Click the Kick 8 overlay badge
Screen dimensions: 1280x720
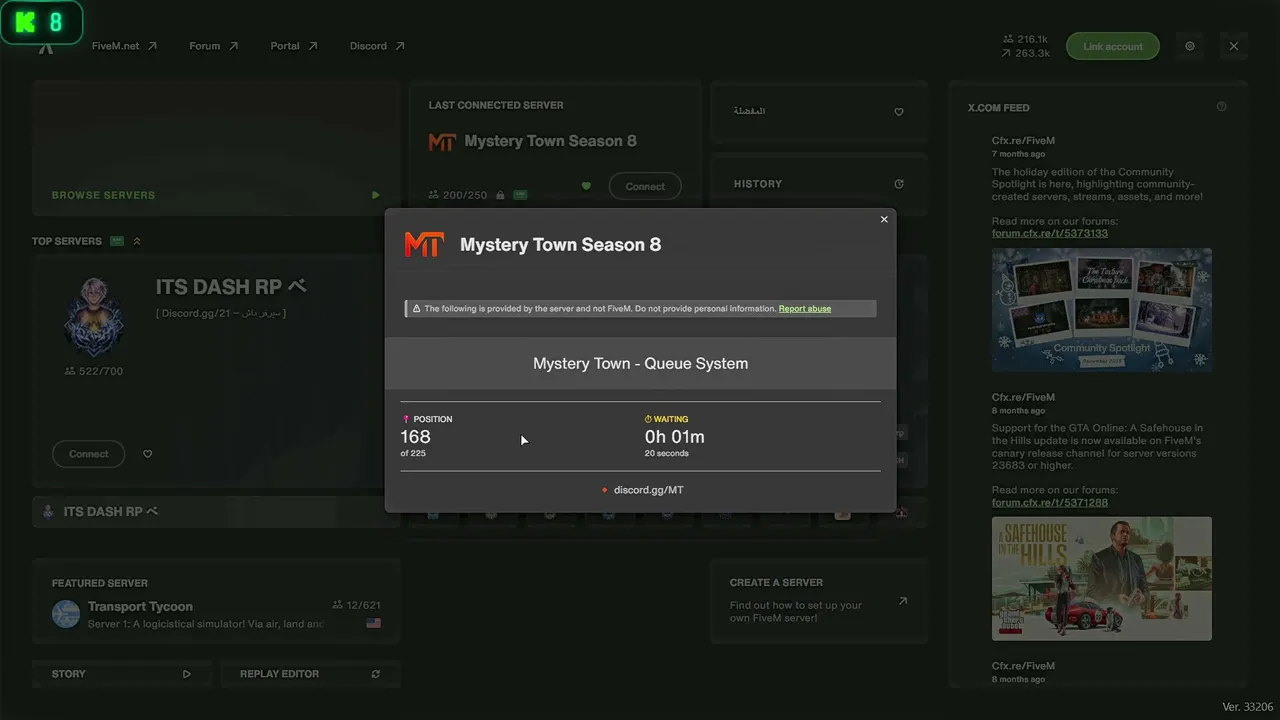click(41, 22)
